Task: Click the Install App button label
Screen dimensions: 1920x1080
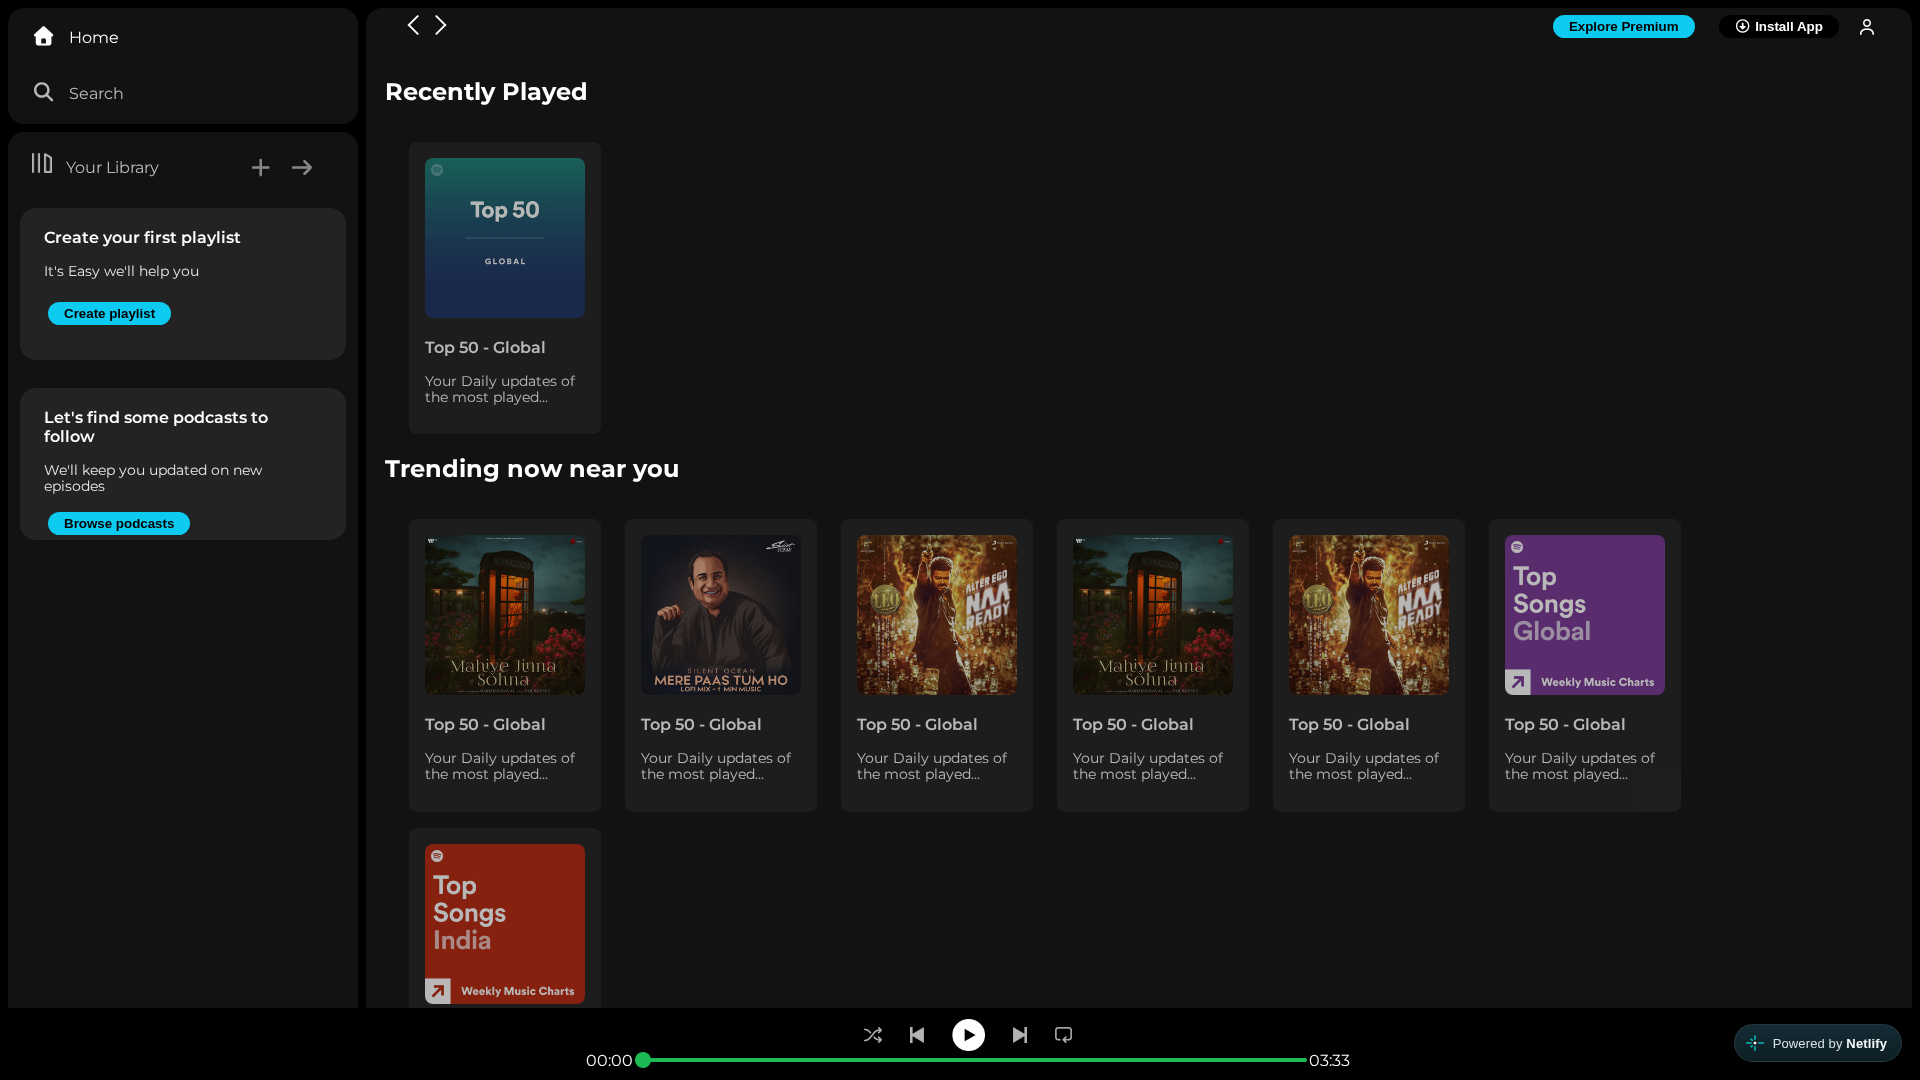Action: [x=1788, y=27]
